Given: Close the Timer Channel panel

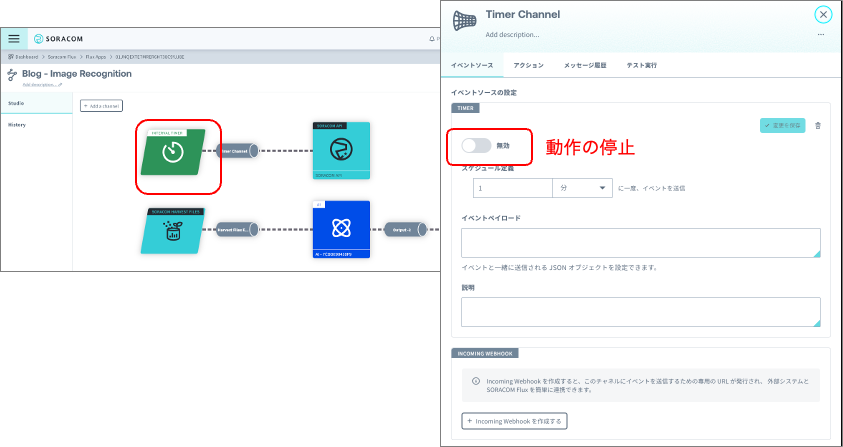Looking at the screenshot, I should 823,15.
